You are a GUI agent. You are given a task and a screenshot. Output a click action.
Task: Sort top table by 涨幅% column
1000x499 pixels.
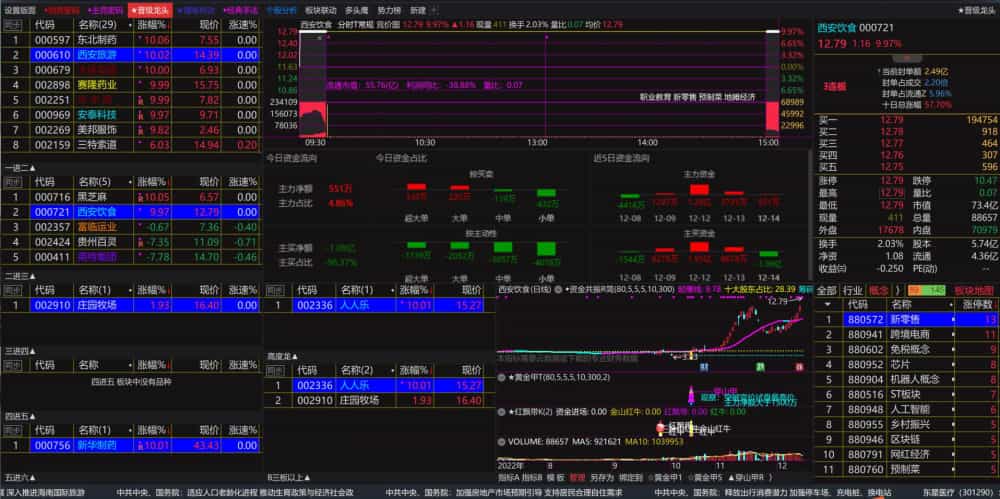click(154, 25)
